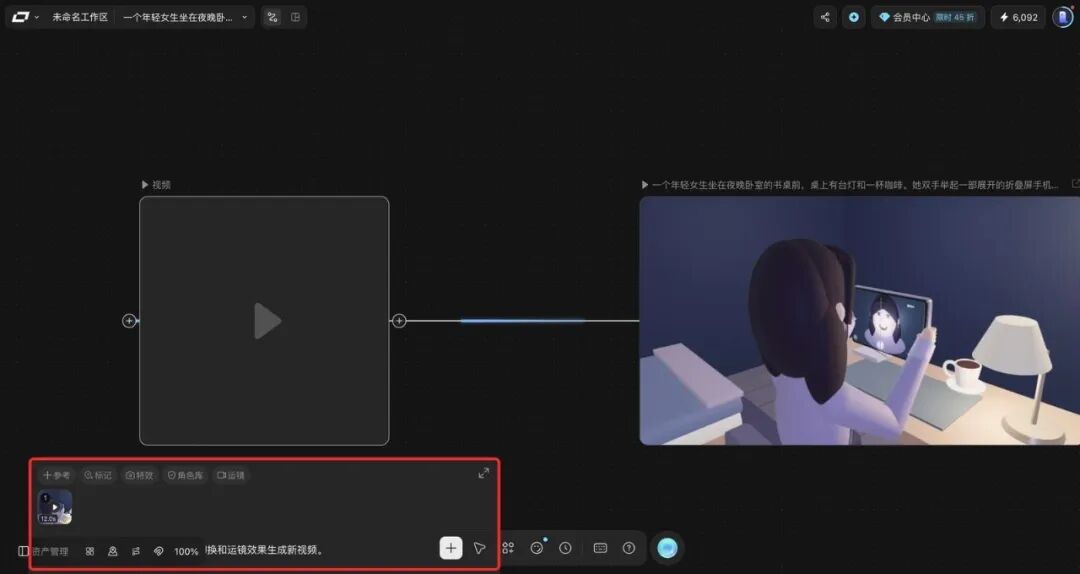Open the user avatar profile
Image resolution: width=1080 pixels, height=574 pixels.
coord(1063,17)
